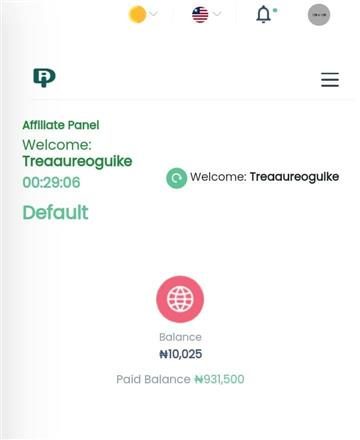Click the 00:29:06 timer
This screenshot has height=440, width=360.
51,182
